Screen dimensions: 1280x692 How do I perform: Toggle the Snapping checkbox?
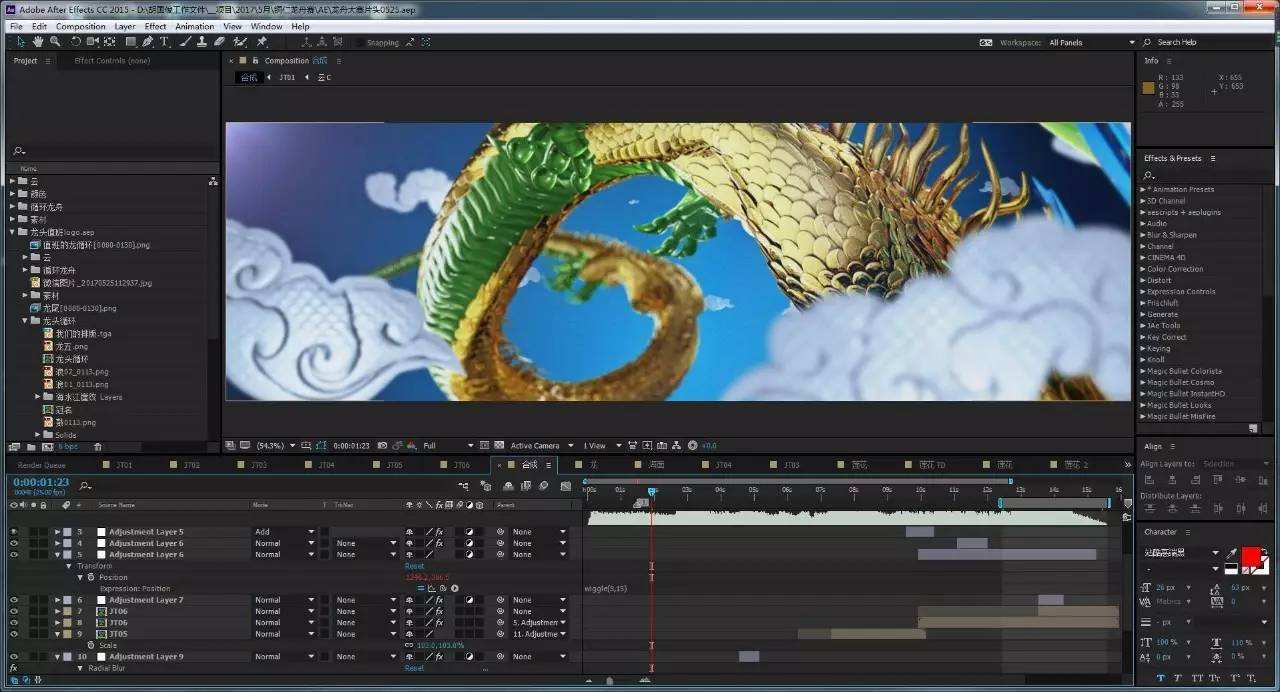(x=360, y=43)
